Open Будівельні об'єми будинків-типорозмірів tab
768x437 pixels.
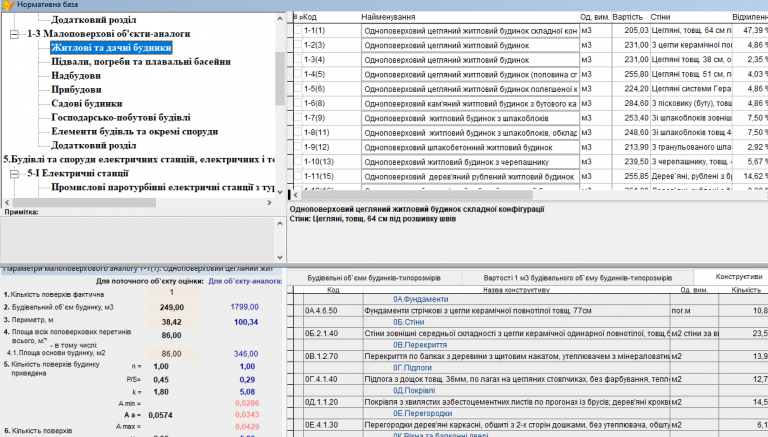(374, 278)
